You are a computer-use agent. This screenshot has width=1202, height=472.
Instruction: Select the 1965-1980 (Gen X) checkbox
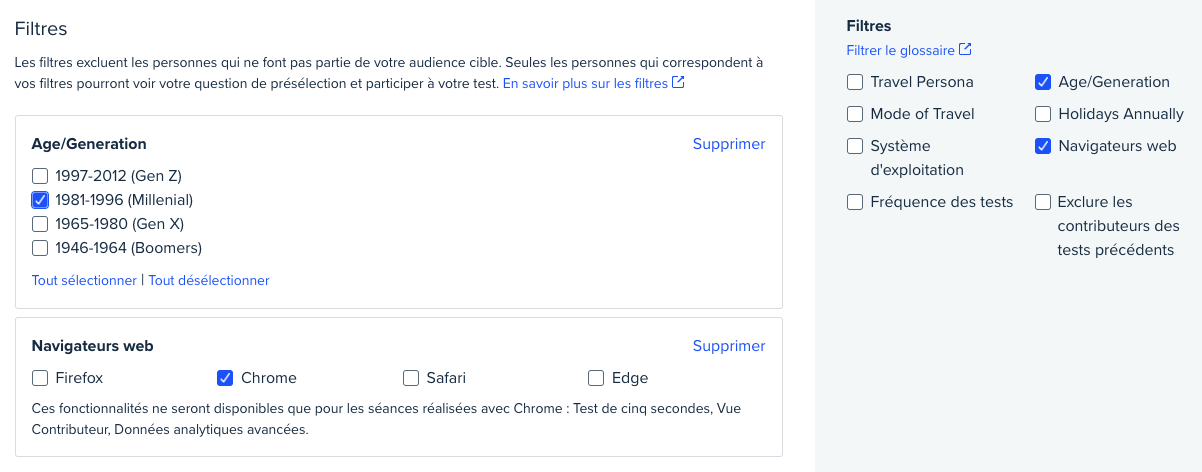tap(40, 224)
